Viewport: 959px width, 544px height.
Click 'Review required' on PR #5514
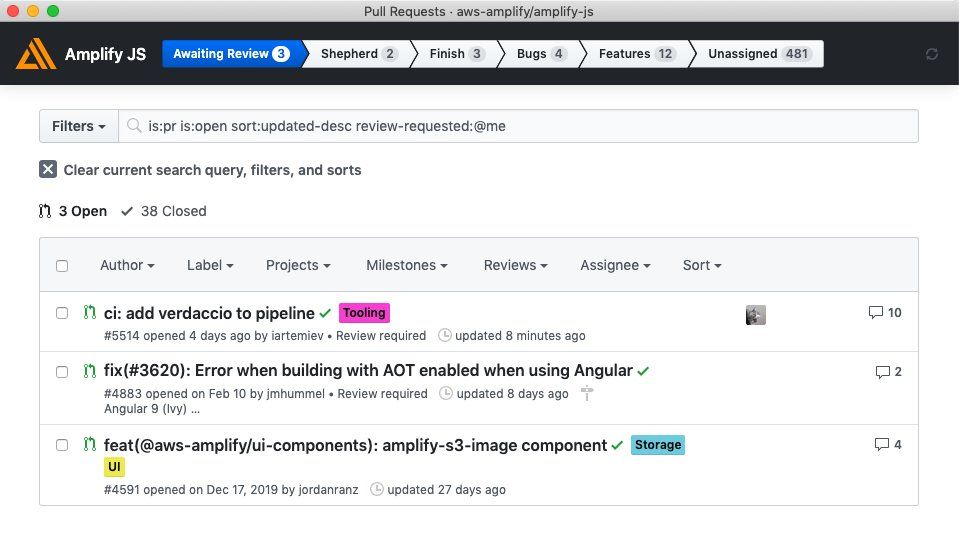(x=381, y=335)
